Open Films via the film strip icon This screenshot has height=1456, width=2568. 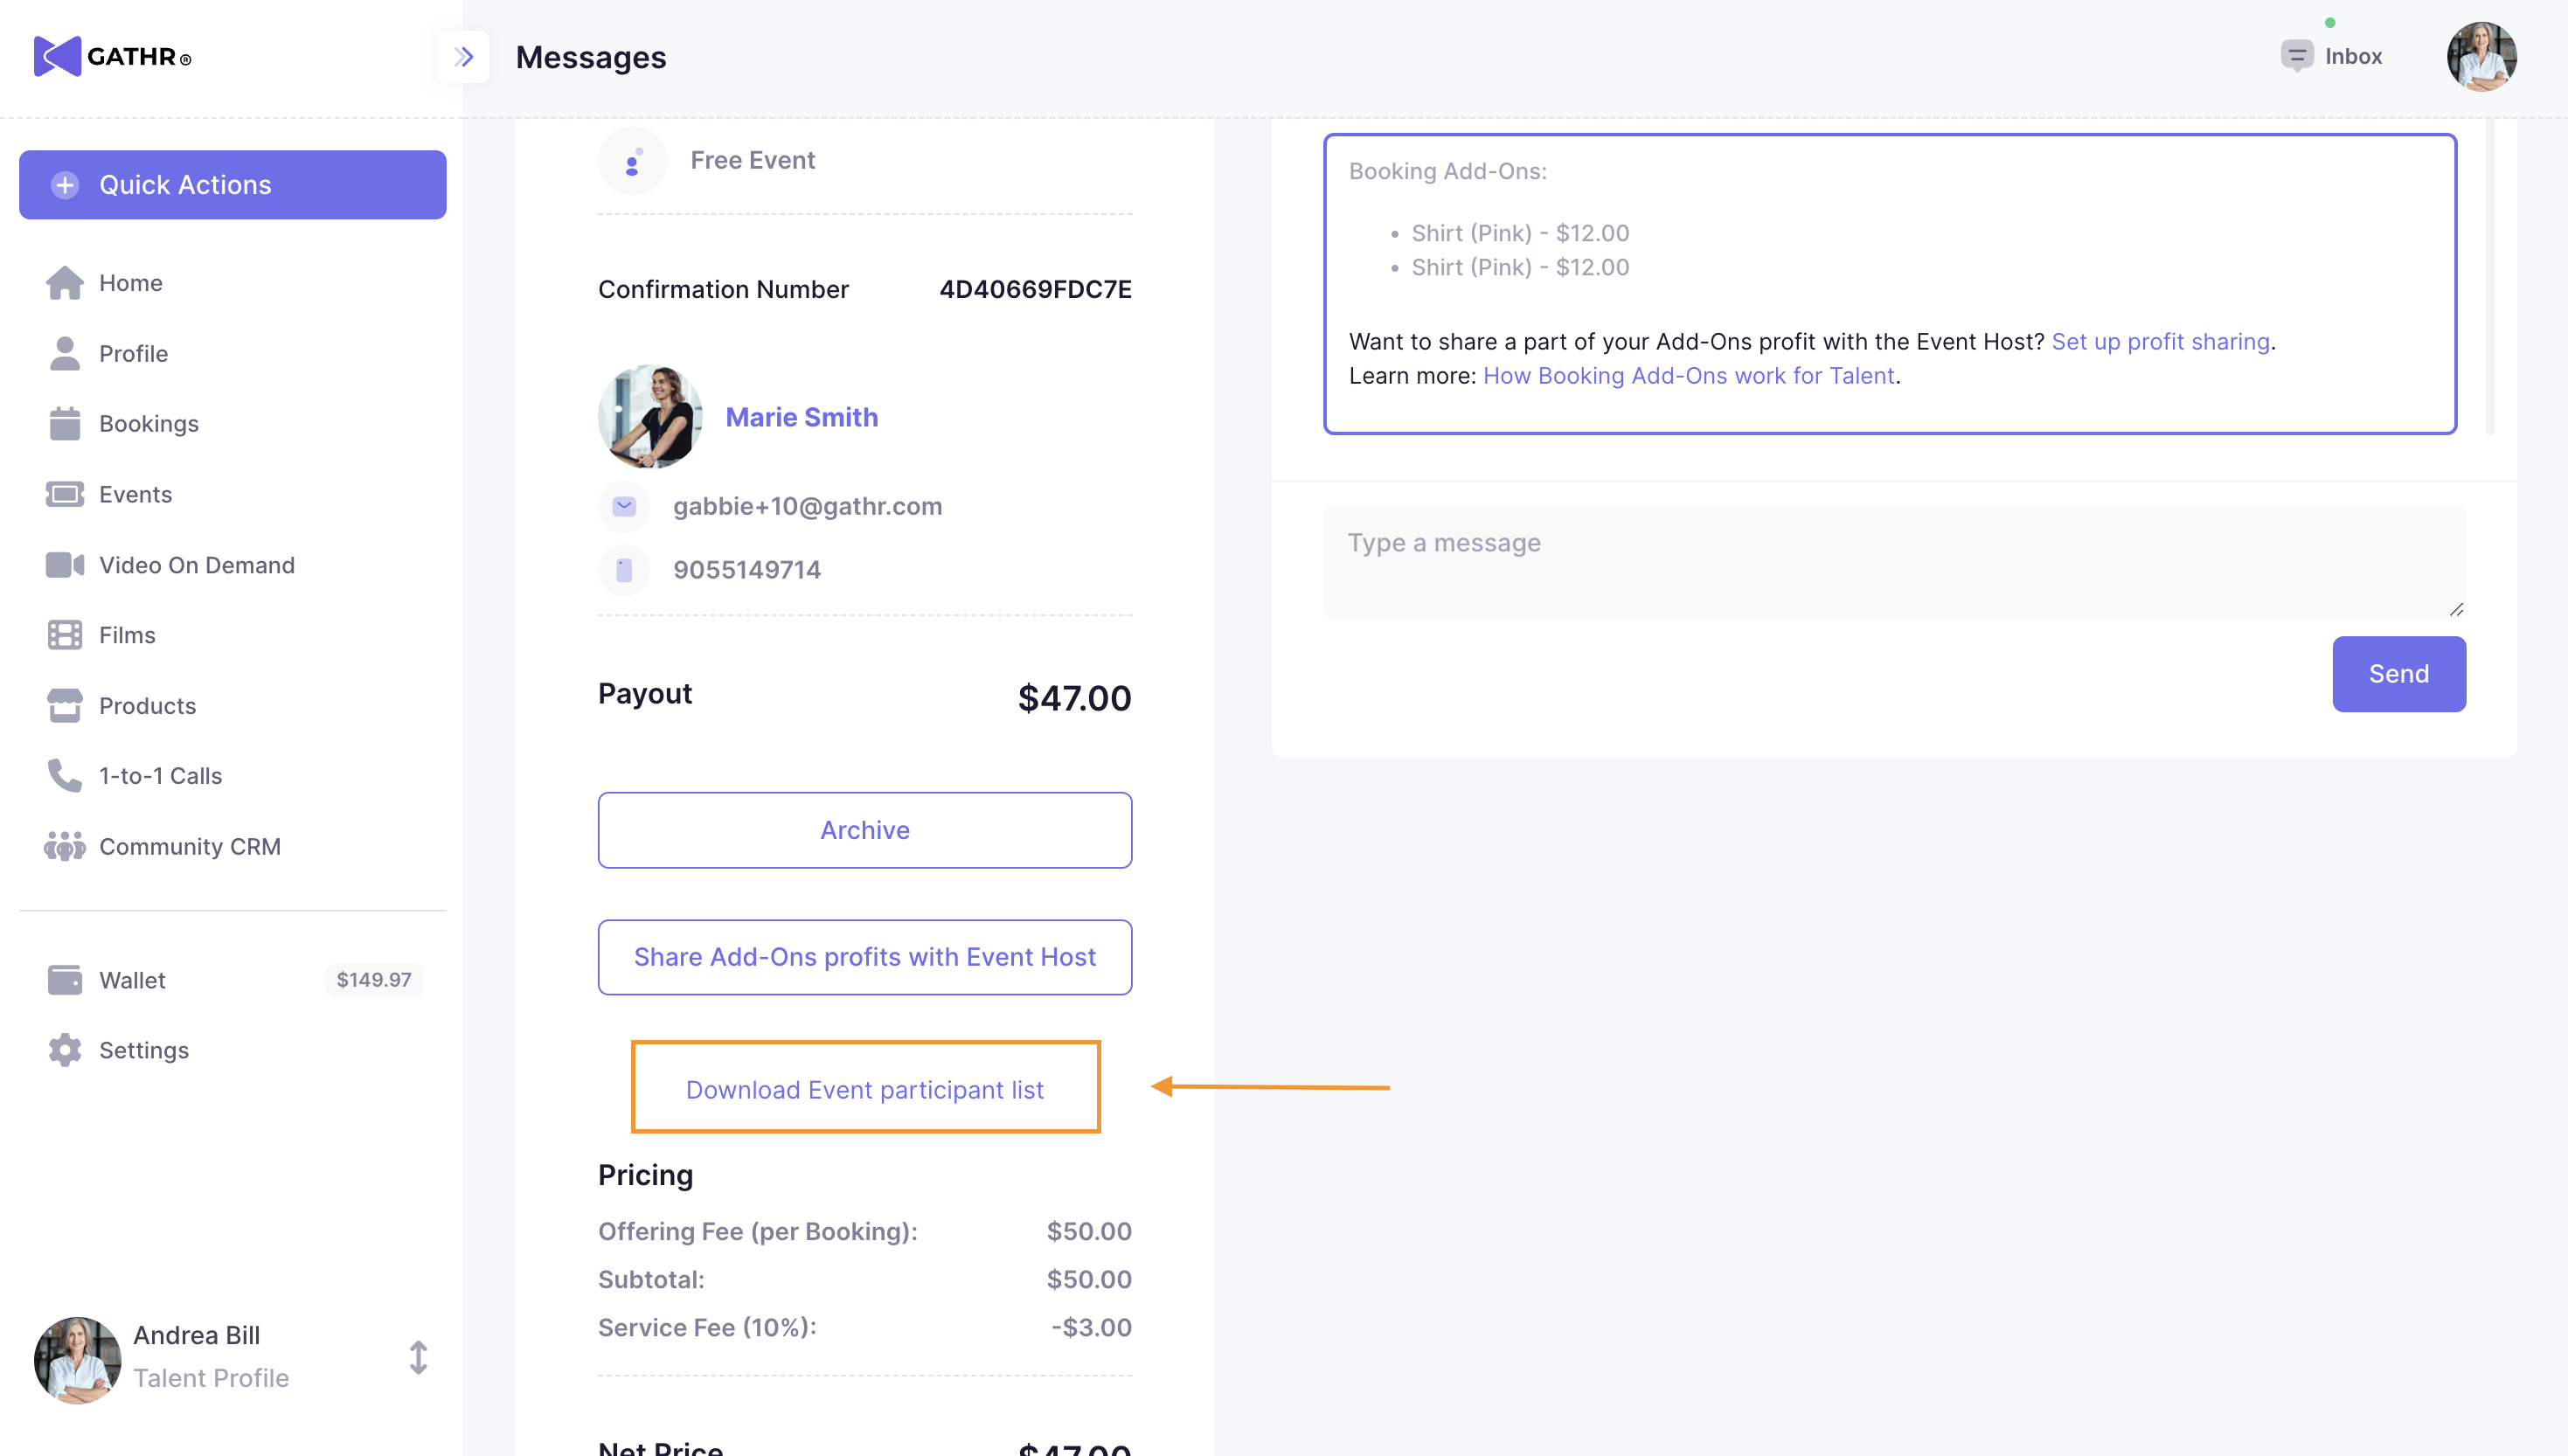point(65,635)
